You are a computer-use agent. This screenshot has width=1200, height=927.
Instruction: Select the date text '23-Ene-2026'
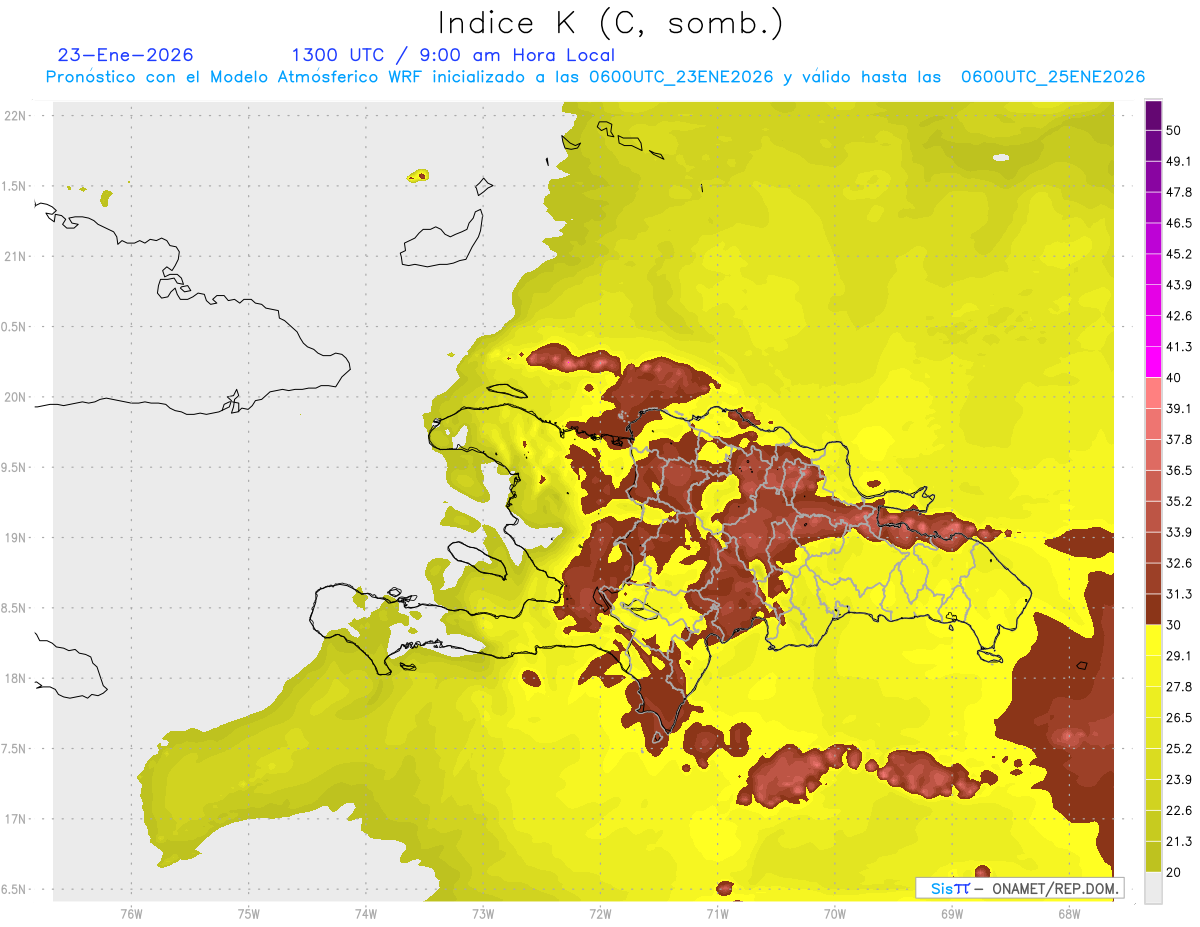126,55
